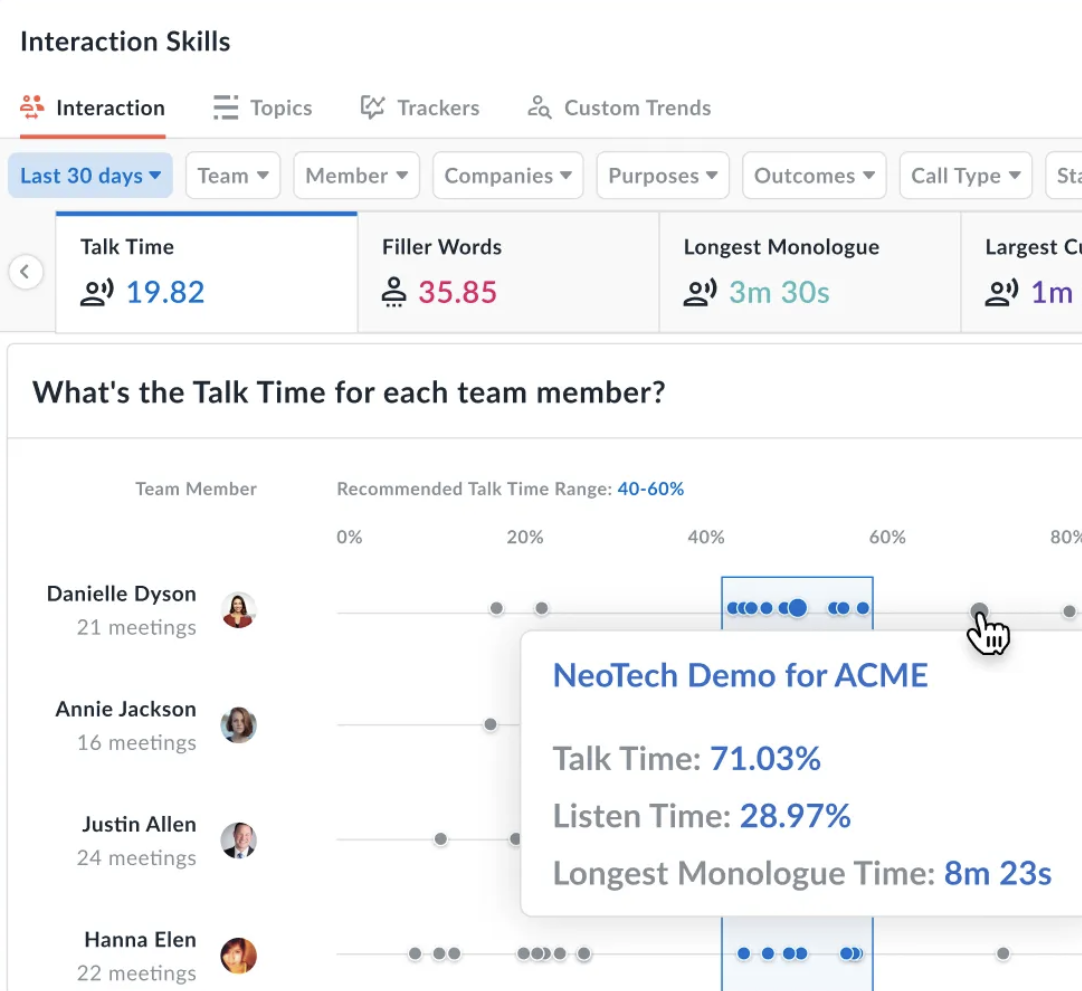The height and width of the screenshot is (991, 1082).
Task: Open the Companies filter dropdown
Action: tap(508, 175)
